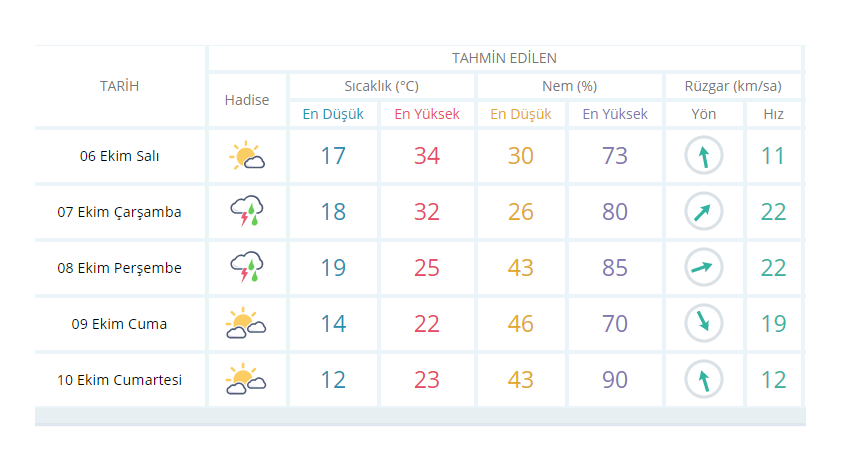Click the wind direction arrow for 06 Ekim Salı
This screenshot has height=462, width=865.
pyautogui.click(x=704, y=156)
